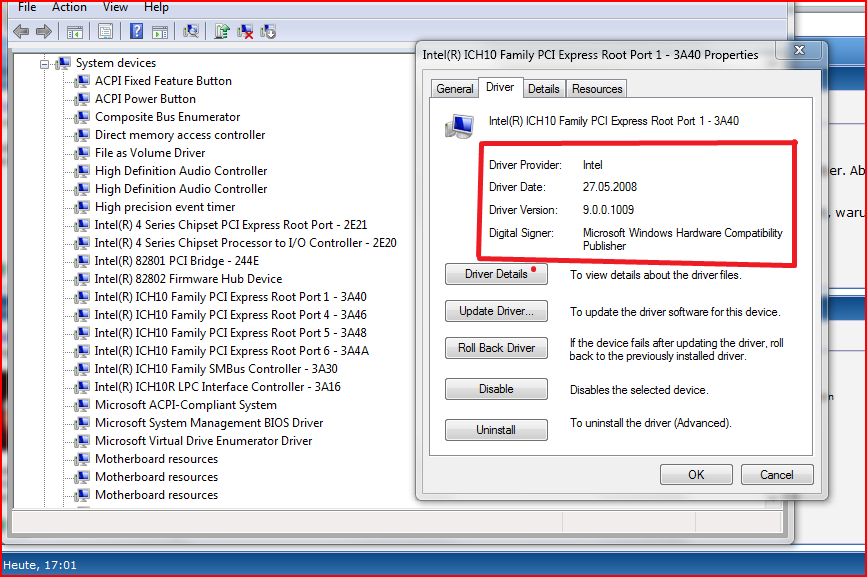Switch to the Details tab
This screenshot has width=867, height=577.
point(544,89)
